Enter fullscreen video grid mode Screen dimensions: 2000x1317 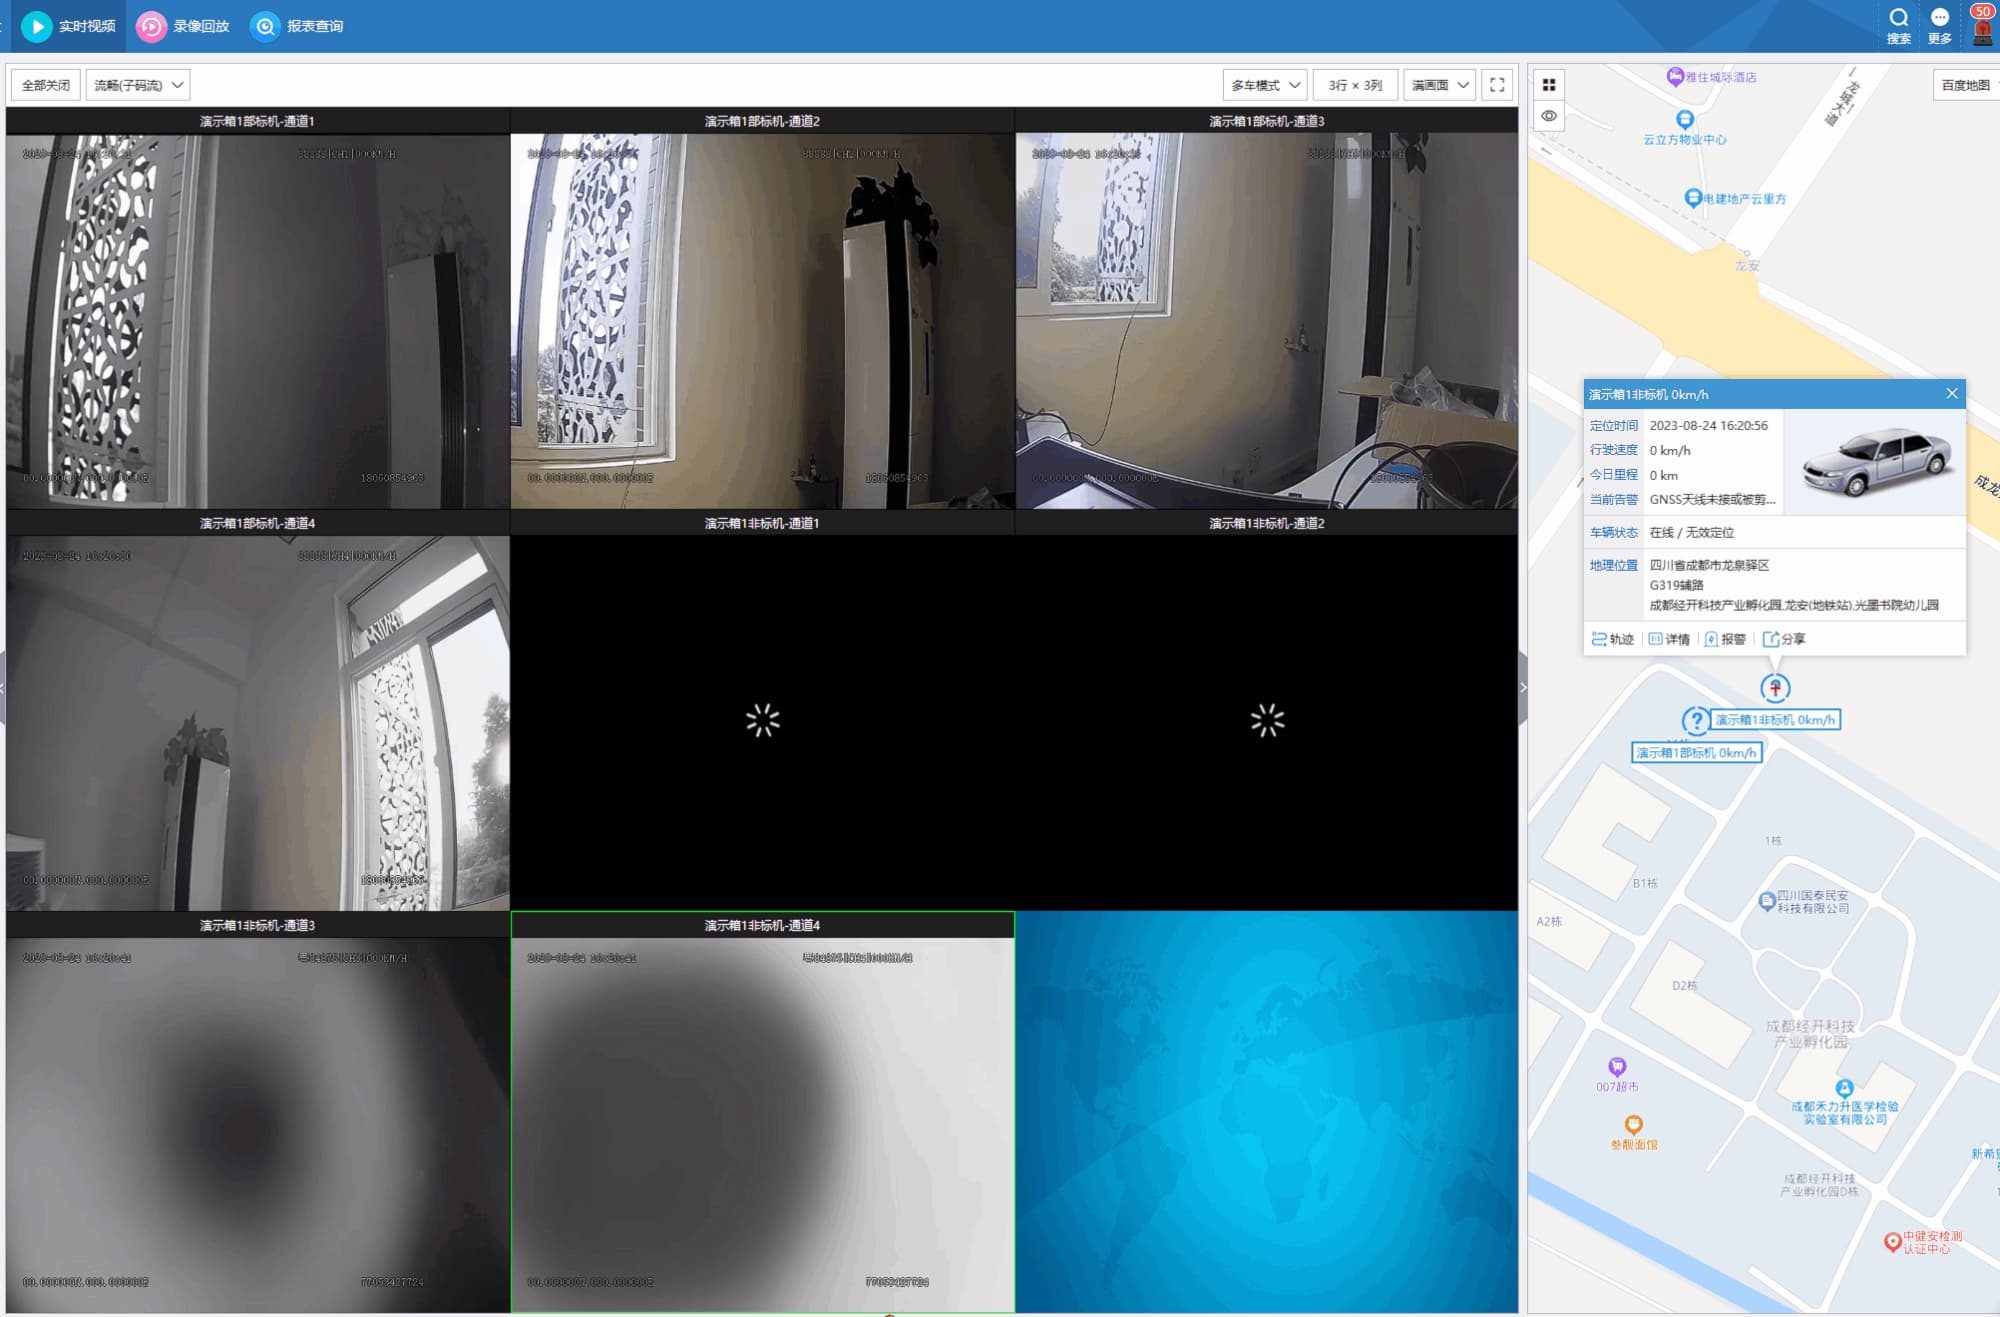click(1497, 85)
